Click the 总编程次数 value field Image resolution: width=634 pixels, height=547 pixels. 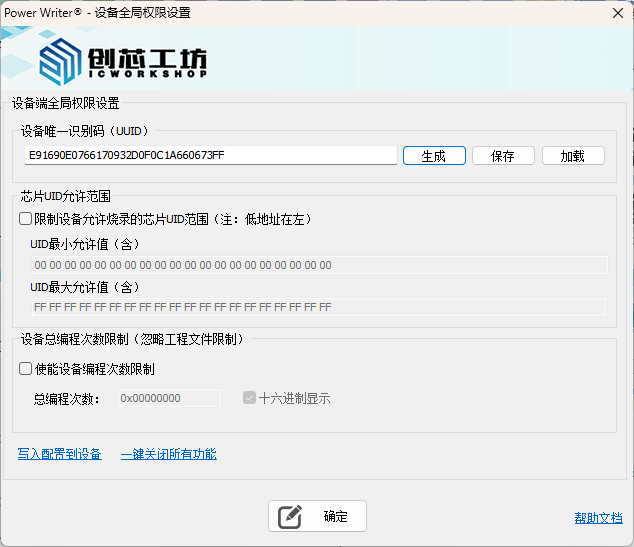[169, 398]
